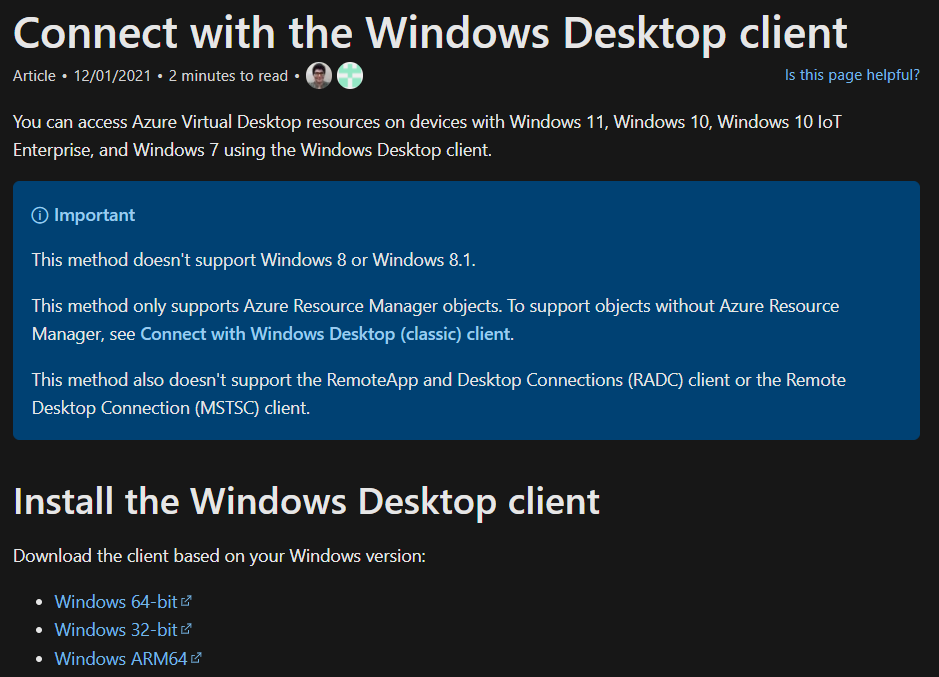This screenshot has width=939, height=677.
Task: Open the first contributor's photo avatar
Action: pos(319,76)
